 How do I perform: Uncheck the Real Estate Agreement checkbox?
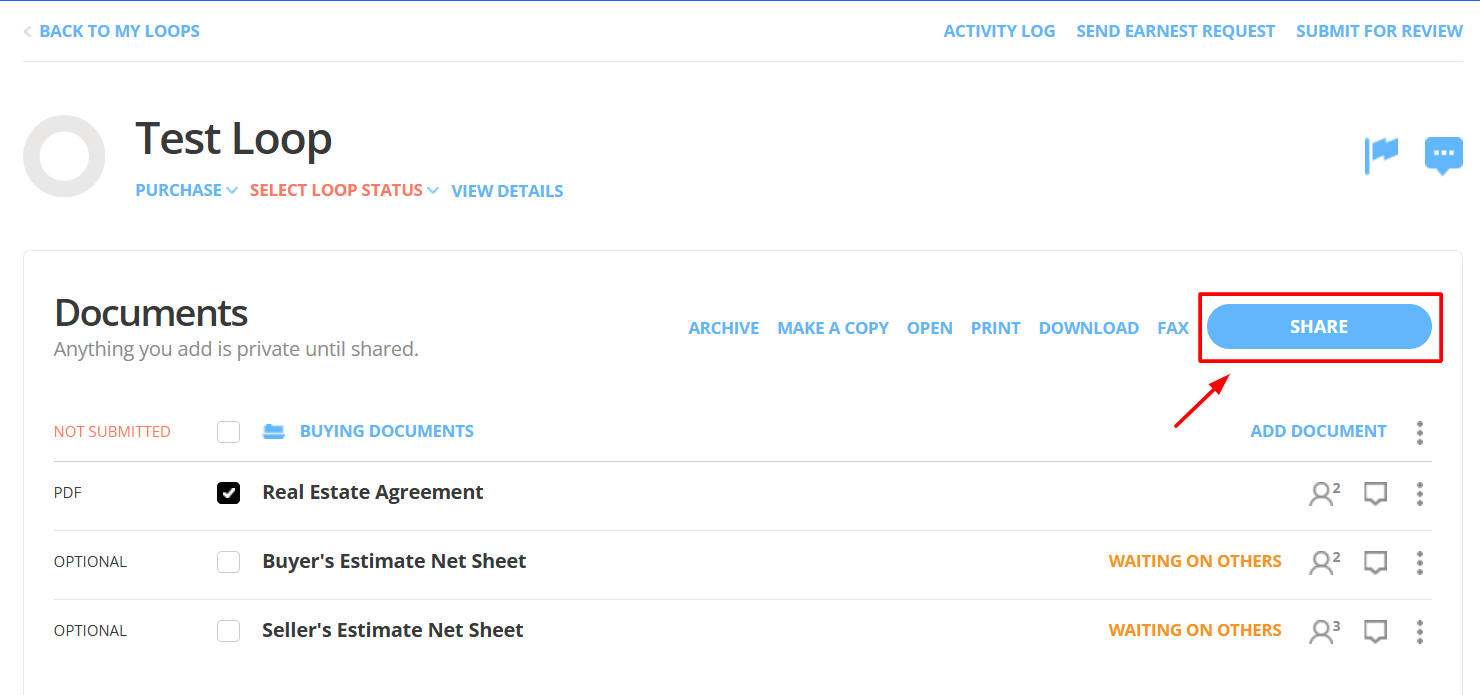click(229, 493)
